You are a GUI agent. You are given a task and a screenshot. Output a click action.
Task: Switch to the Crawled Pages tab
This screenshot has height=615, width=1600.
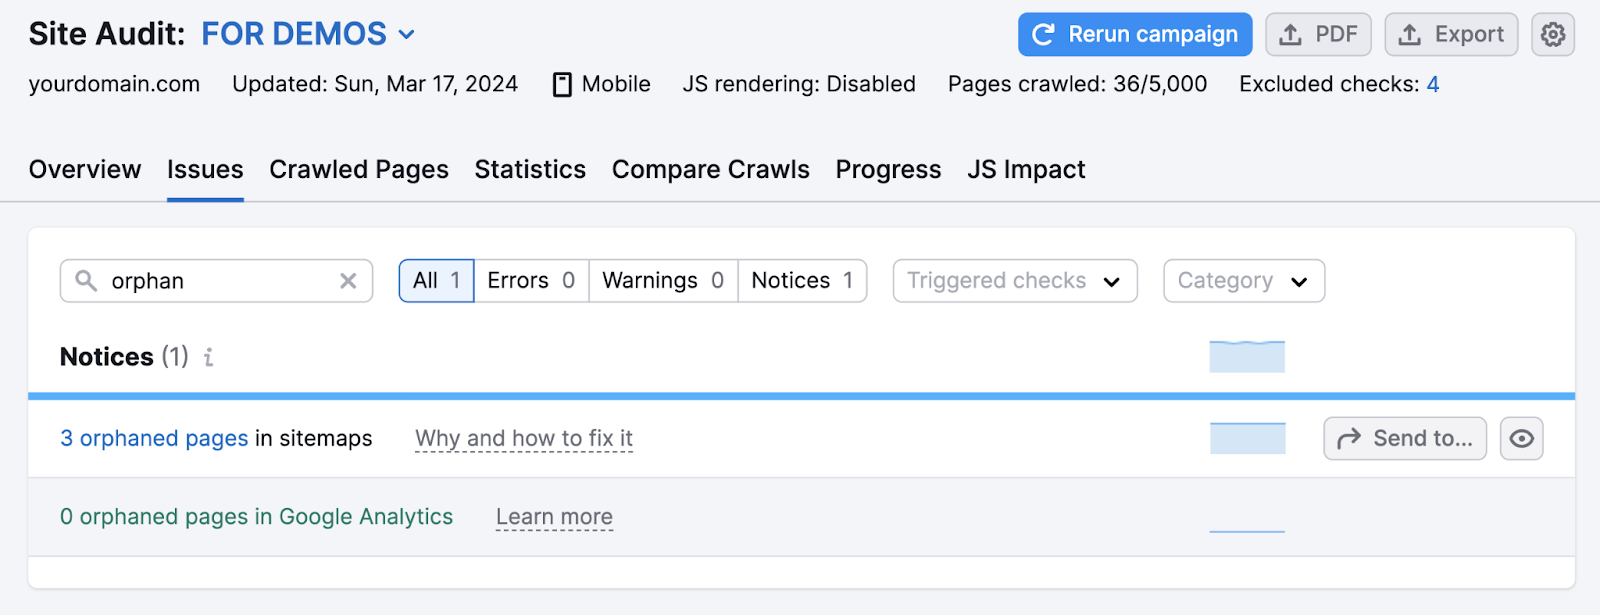(358, 169)
